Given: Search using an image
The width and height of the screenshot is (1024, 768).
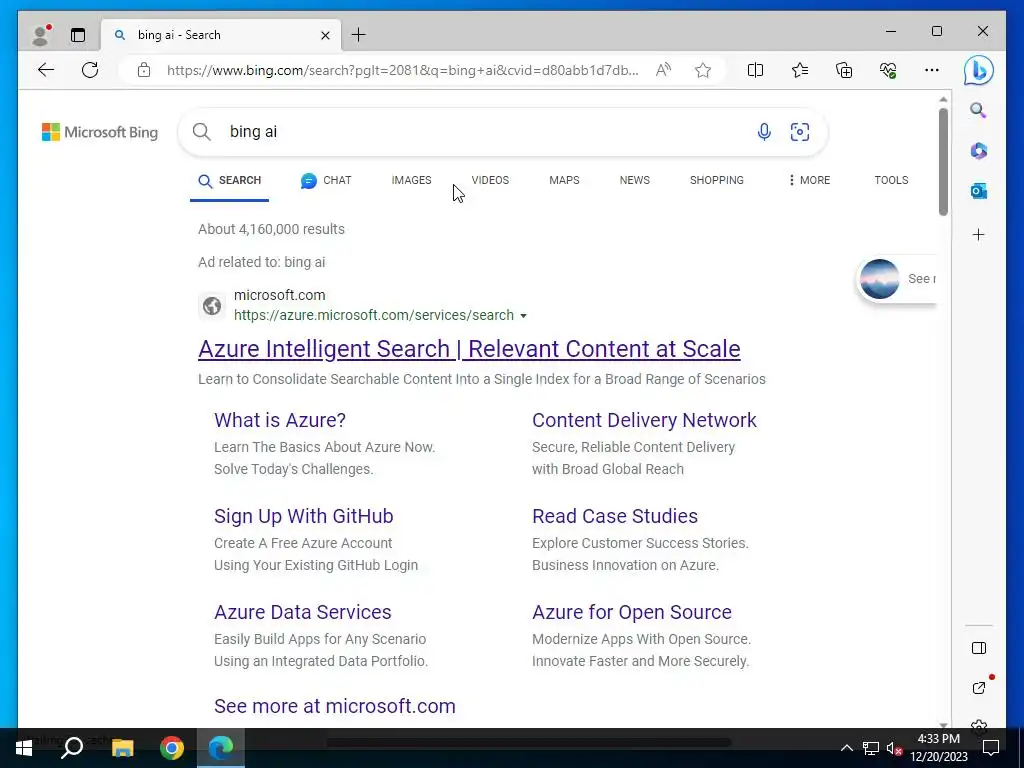Looking at the screenshot, I should coord(800,132).
